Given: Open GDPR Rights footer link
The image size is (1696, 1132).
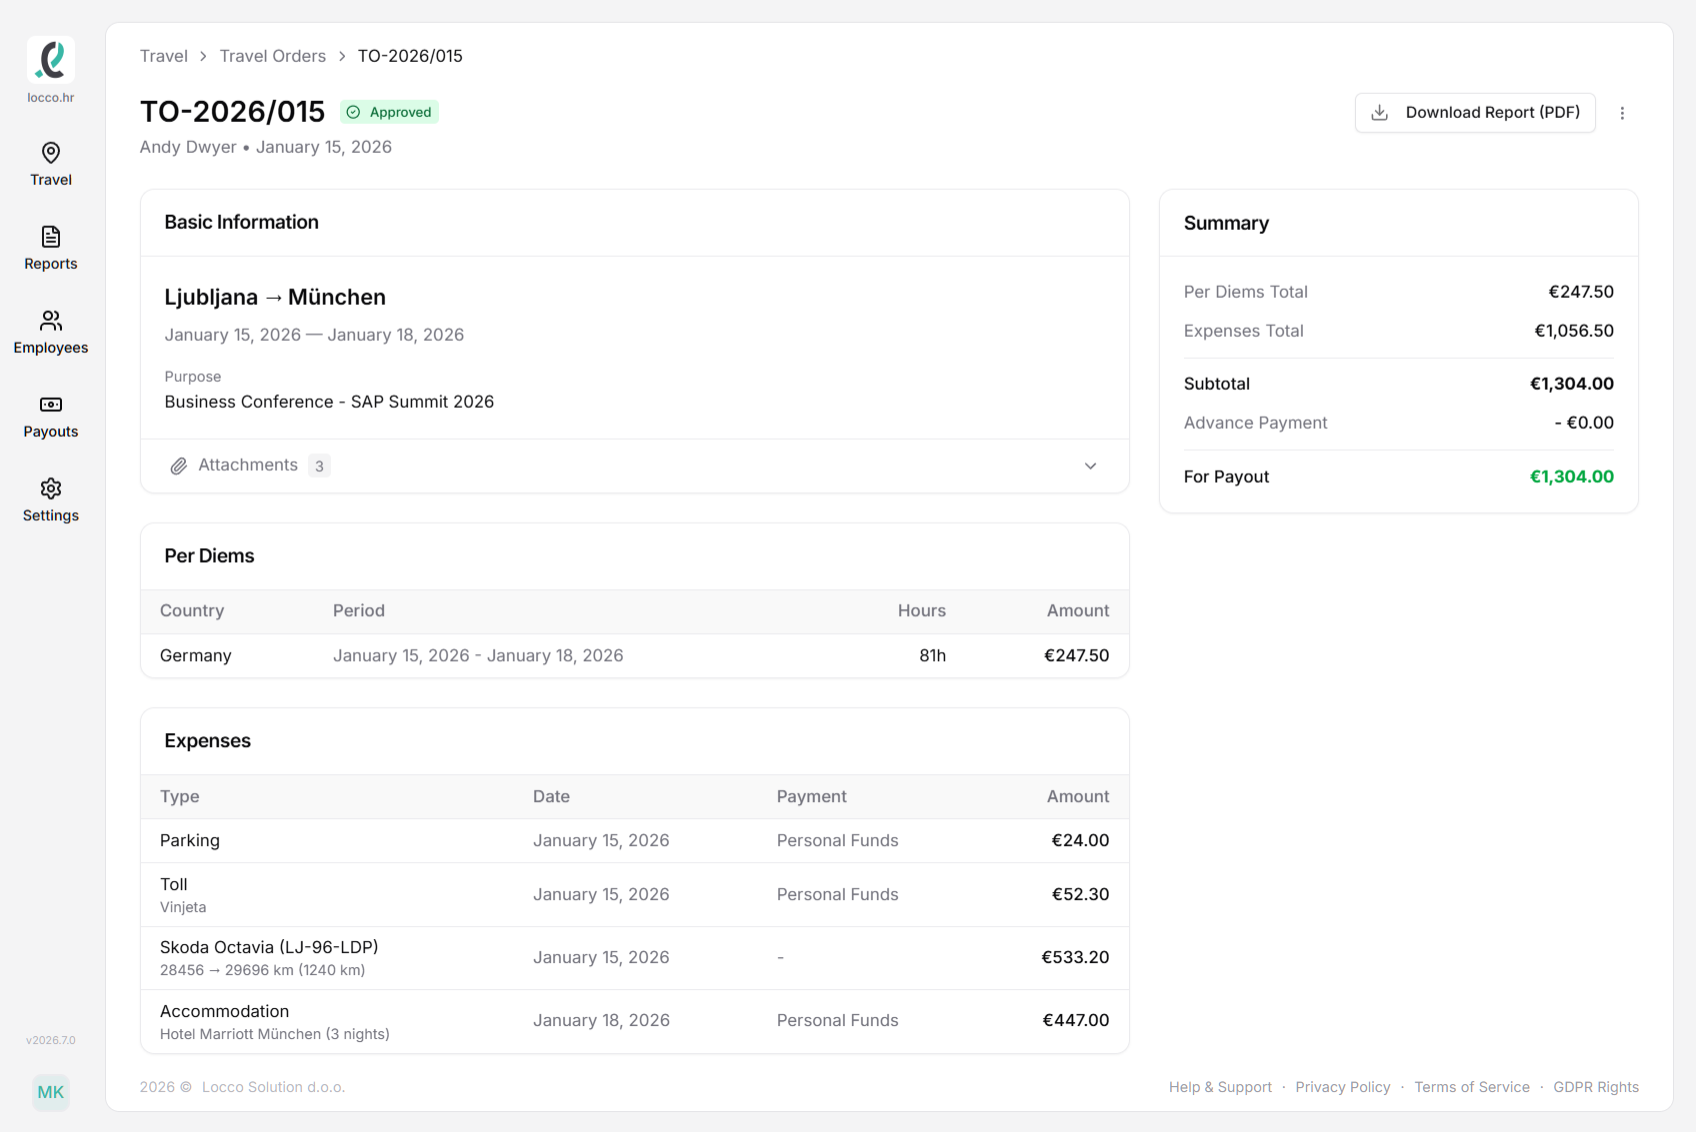Looking at the screenshot, I should (1596, 1087).
